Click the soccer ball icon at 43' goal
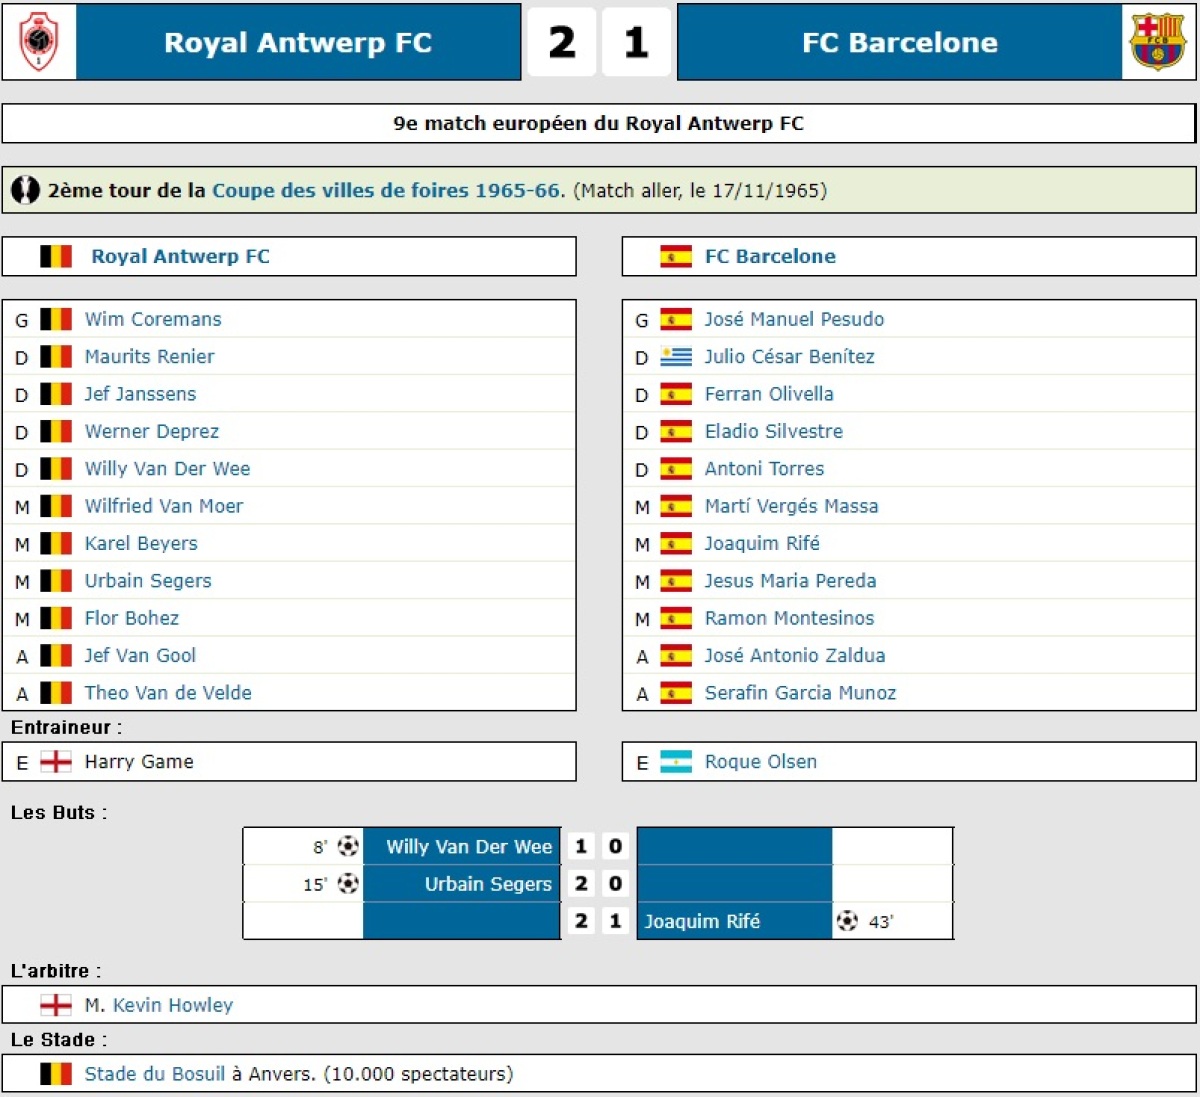The image size is (1200, 1097). pyautogui.click(x=847, y=921)
